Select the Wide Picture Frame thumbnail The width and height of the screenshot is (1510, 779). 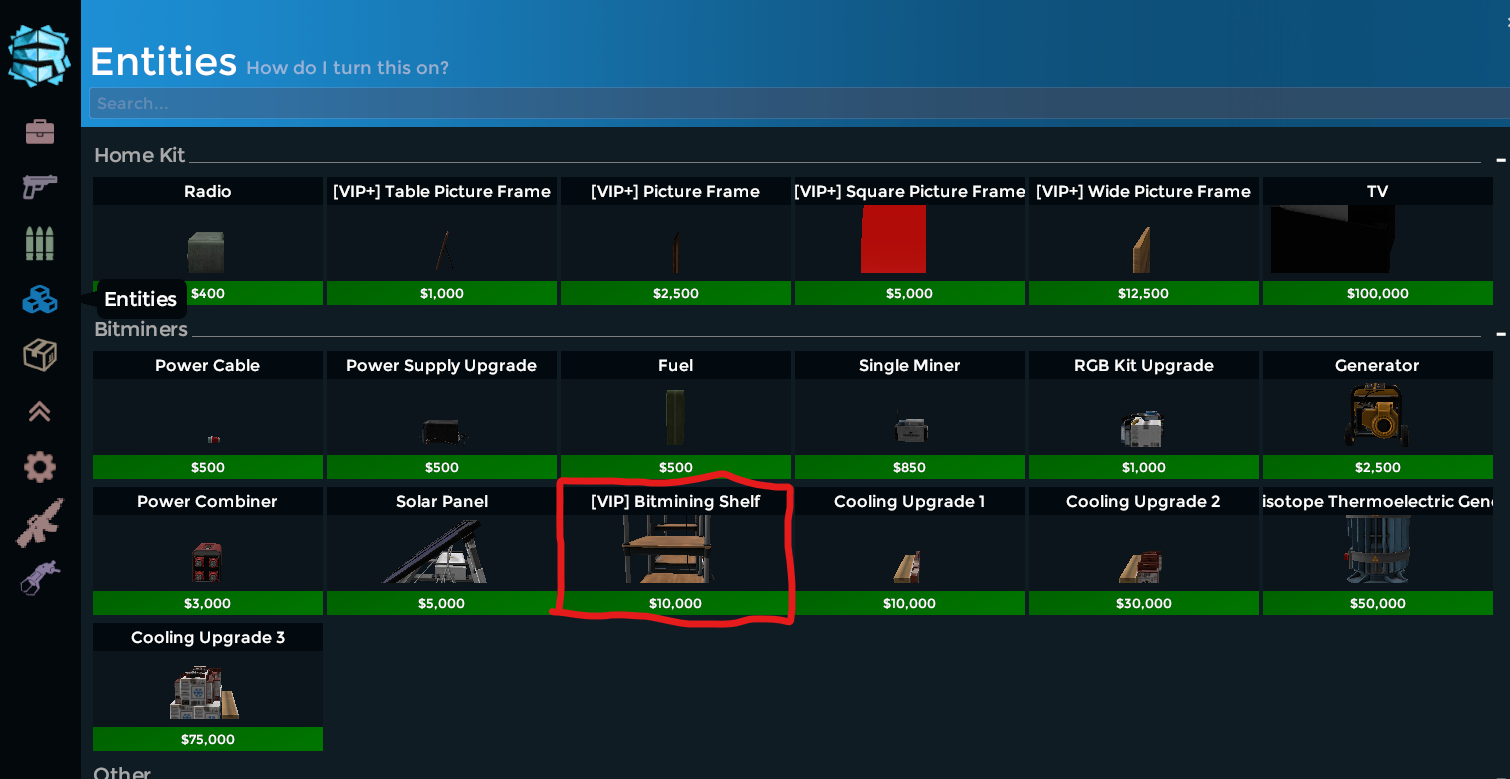1141,250
